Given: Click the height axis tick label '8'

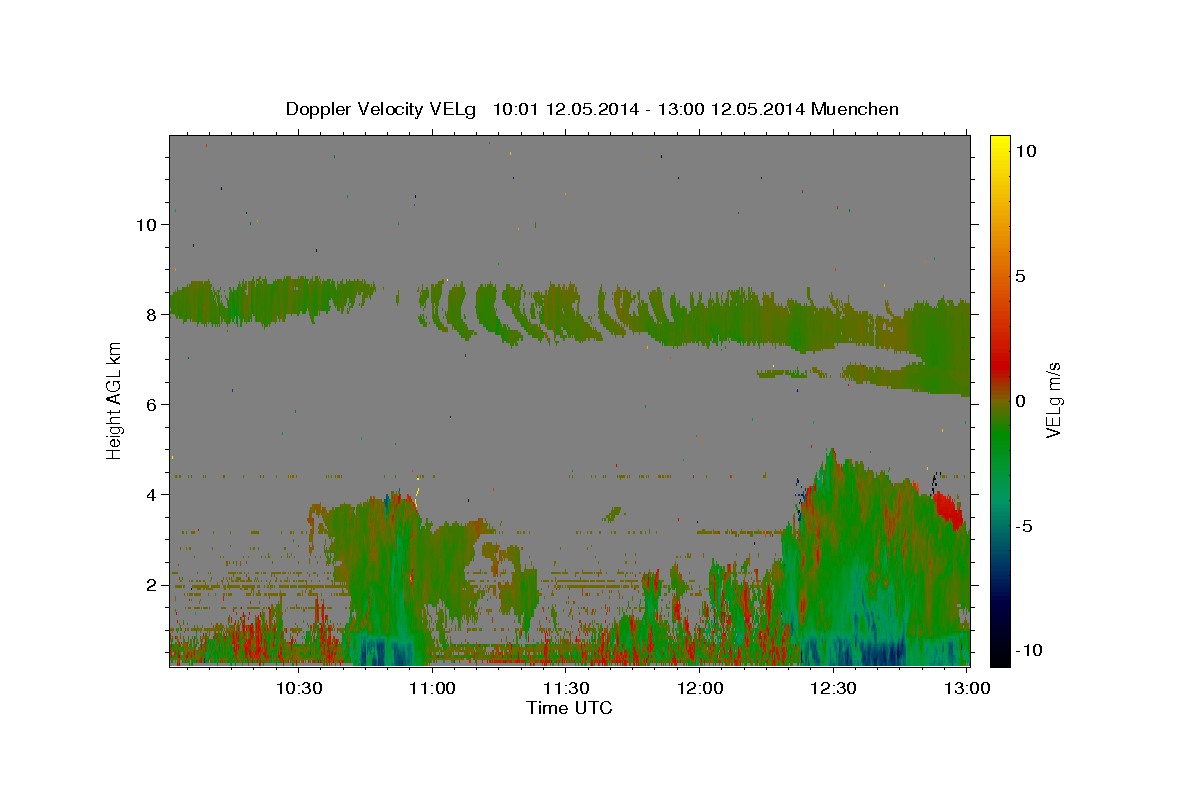Looking at the screenshot, I should coord(152,314).
